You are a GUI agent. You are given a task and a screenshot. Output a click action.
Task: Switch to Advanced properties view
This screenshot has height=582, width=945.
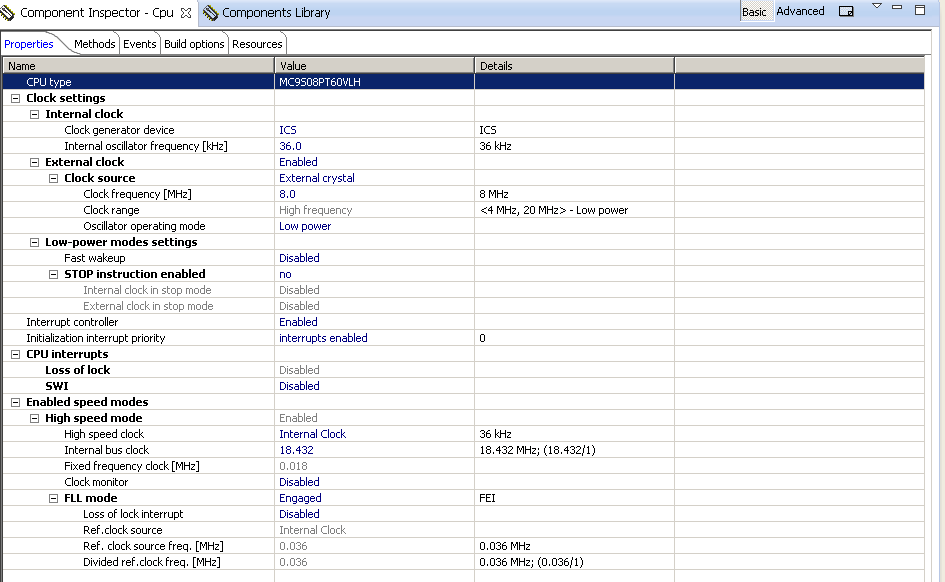pos(799,11)
